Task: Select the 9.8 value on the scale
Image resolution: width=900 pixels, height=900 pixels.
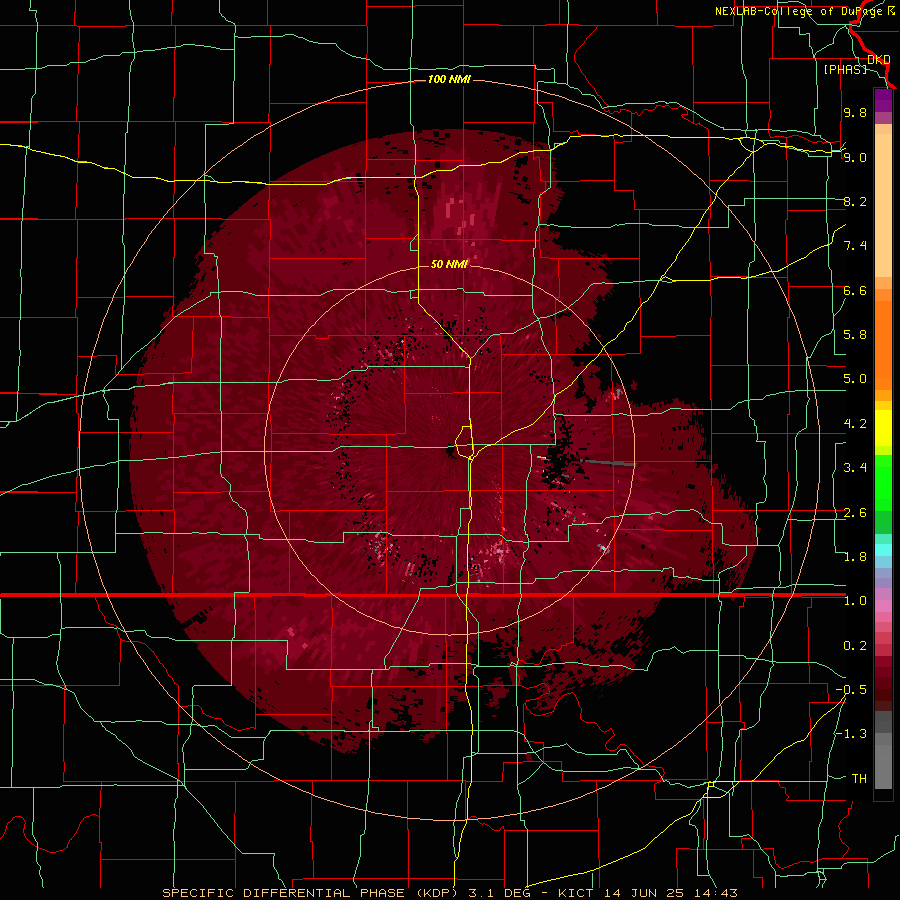Action: [855, 112]
